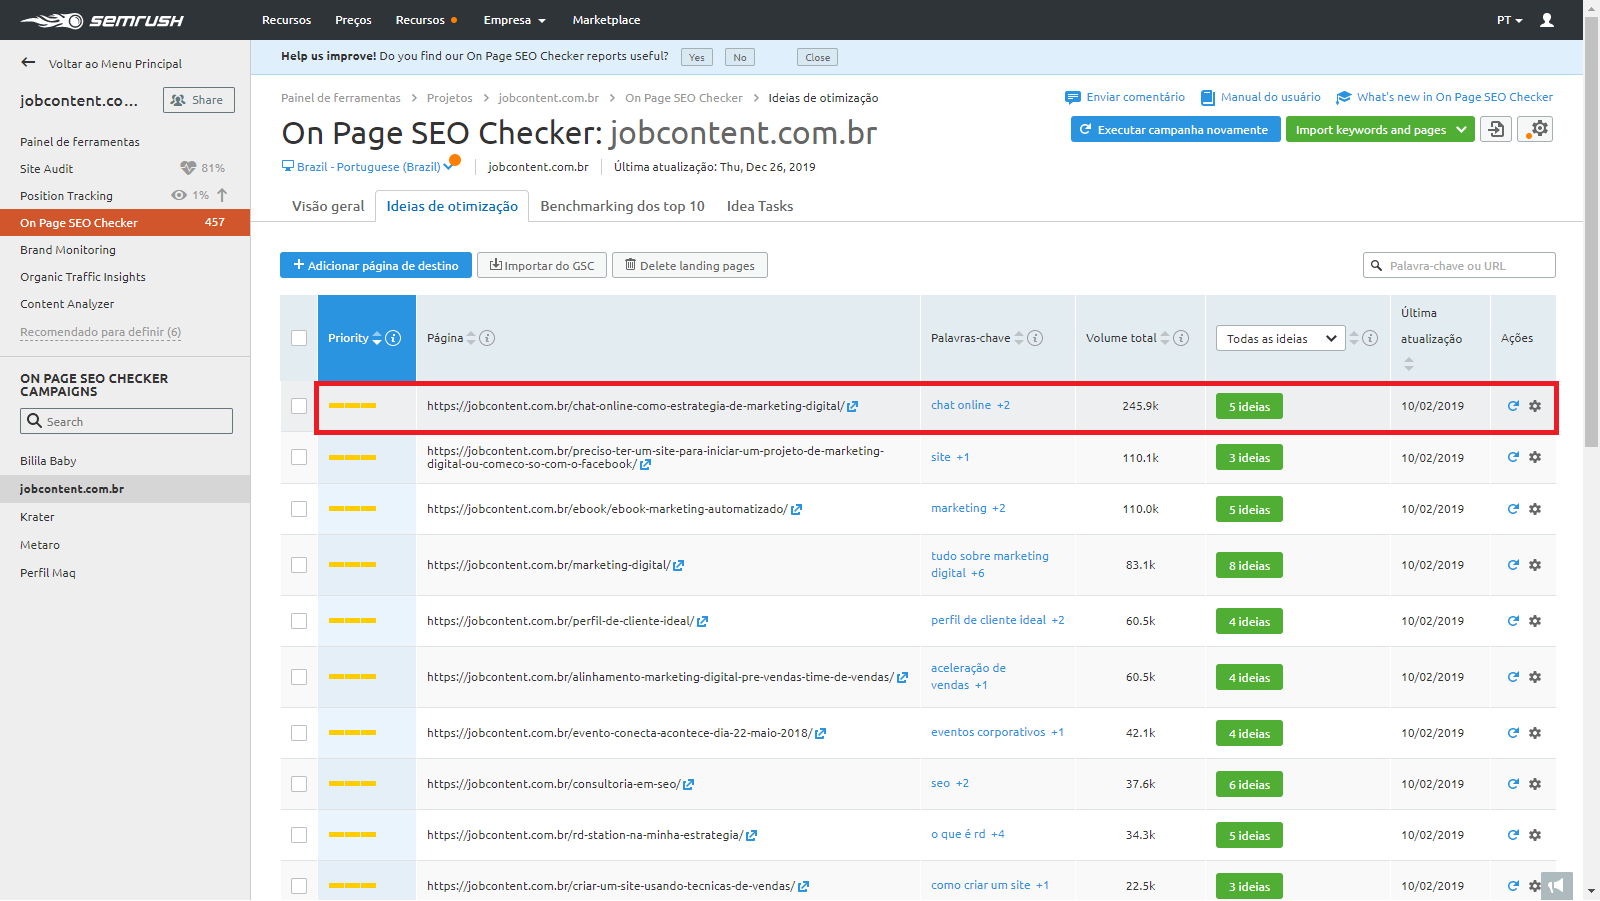Open gear settings for rd-station row
Image resolution: width=1600 pixels, height=901 pixels.
[1535, 835]
